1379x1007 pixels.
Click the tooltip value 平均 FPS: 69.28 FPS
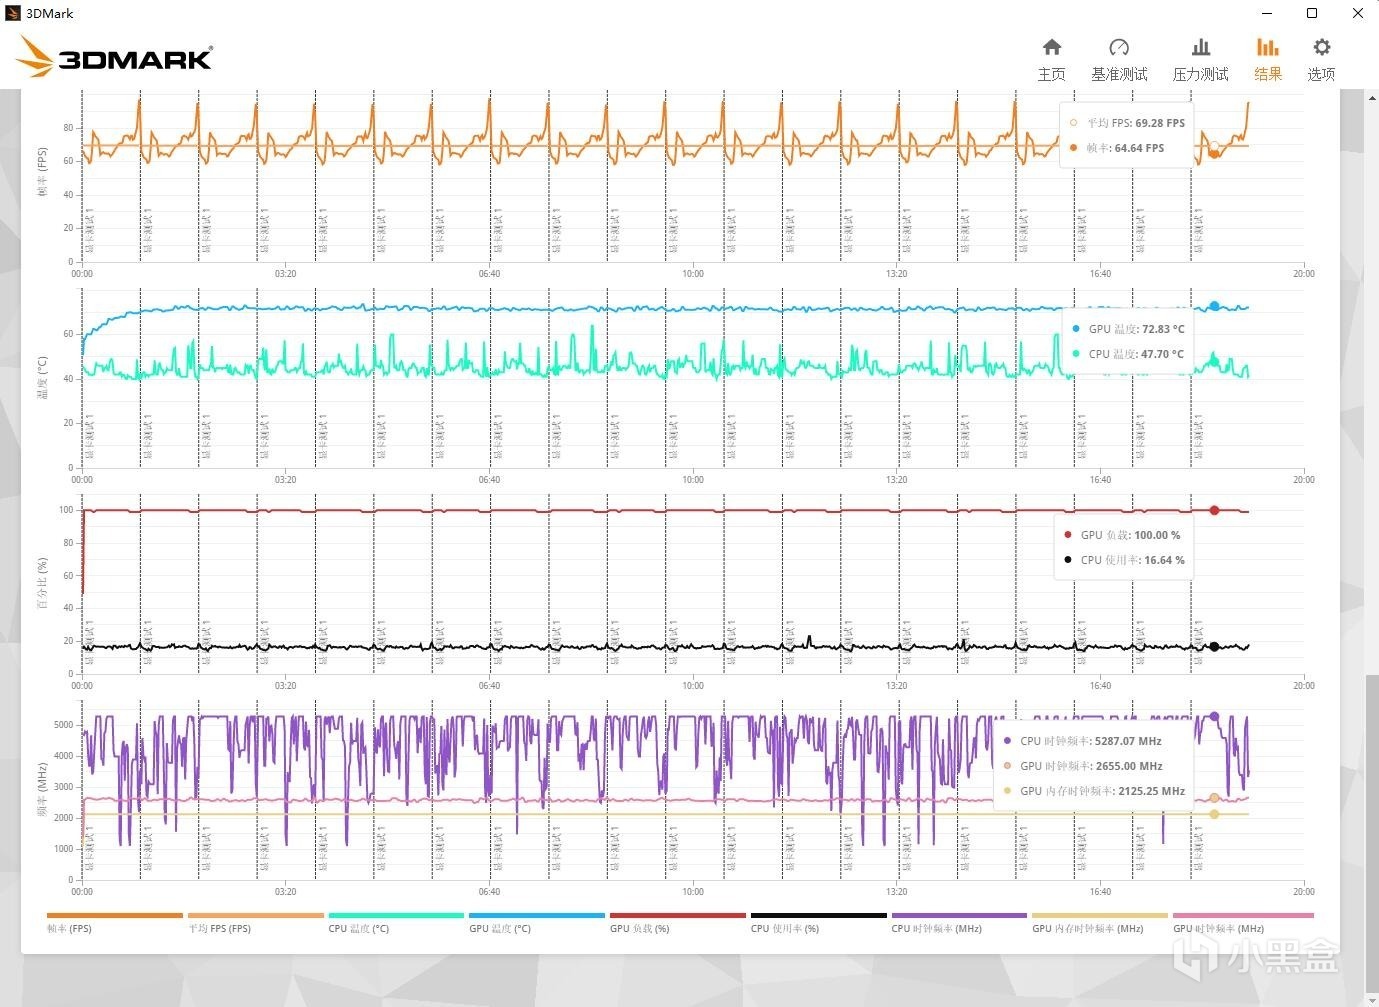(x=1135, y=123)
